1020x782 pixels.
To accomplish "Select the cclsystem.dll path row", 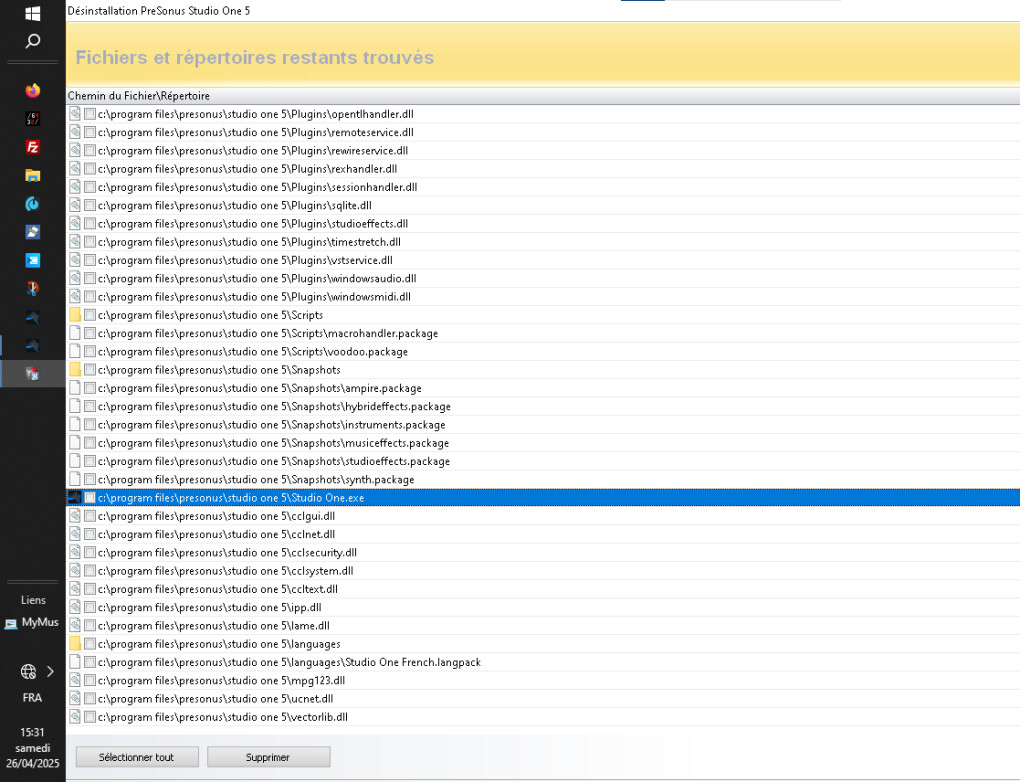I will coord(543,571).
